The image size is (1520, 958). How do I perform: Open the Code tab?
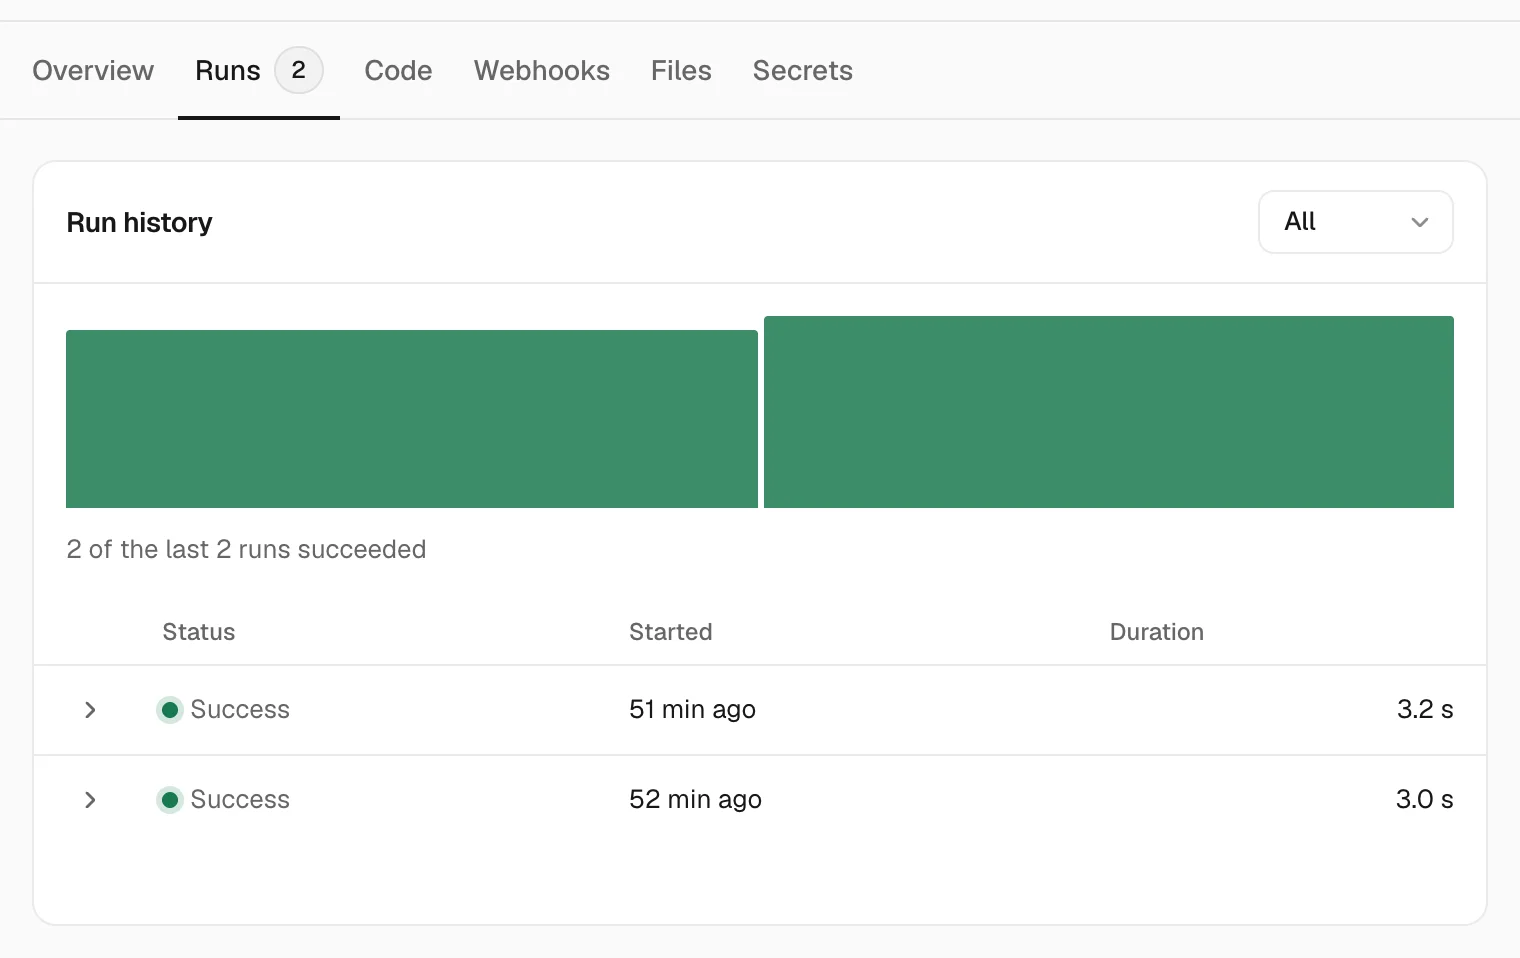[398, 70]
